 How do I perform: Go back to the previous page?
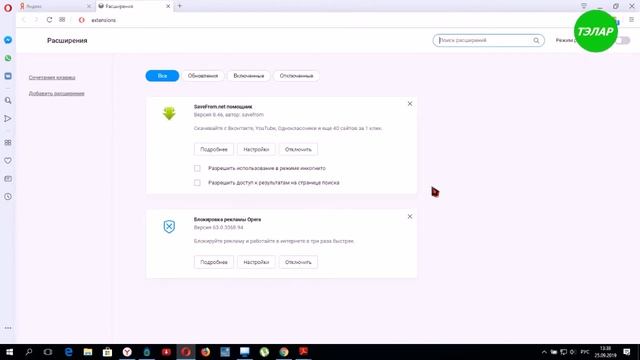pyautogui.click(x=24, y=20)
